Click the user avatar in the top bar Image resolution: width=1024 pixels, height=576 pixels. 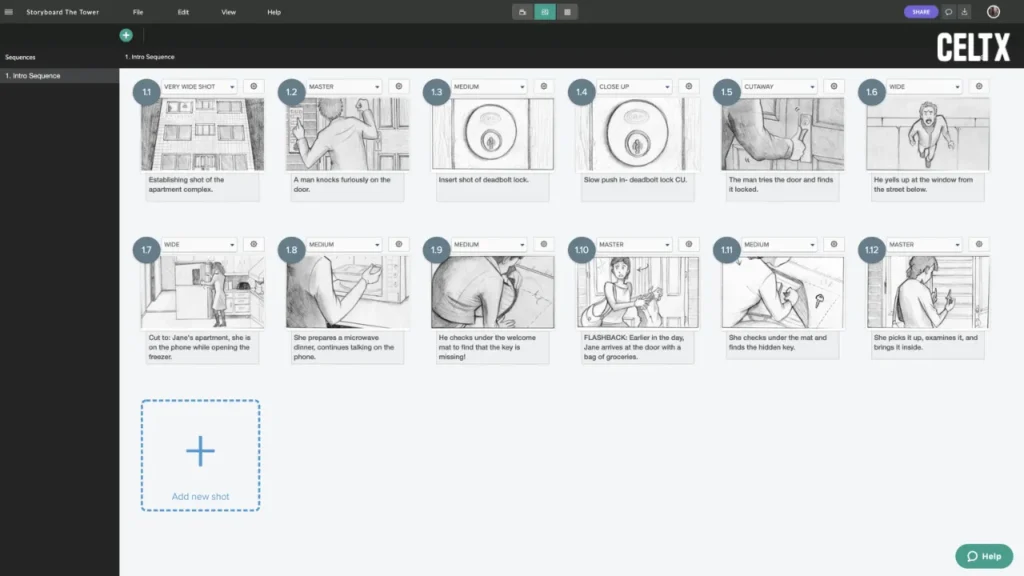pyautogui.click(x=992, y=11)
